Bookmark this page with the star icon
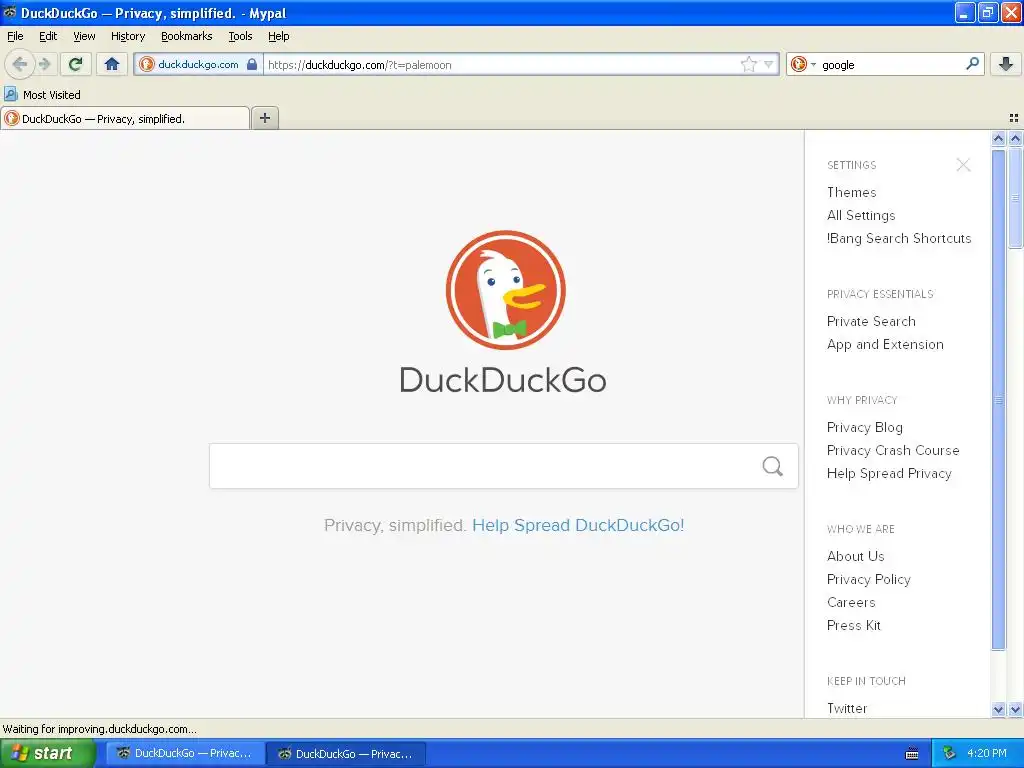This screenshot has width=1024, height=768. (748, 64)
